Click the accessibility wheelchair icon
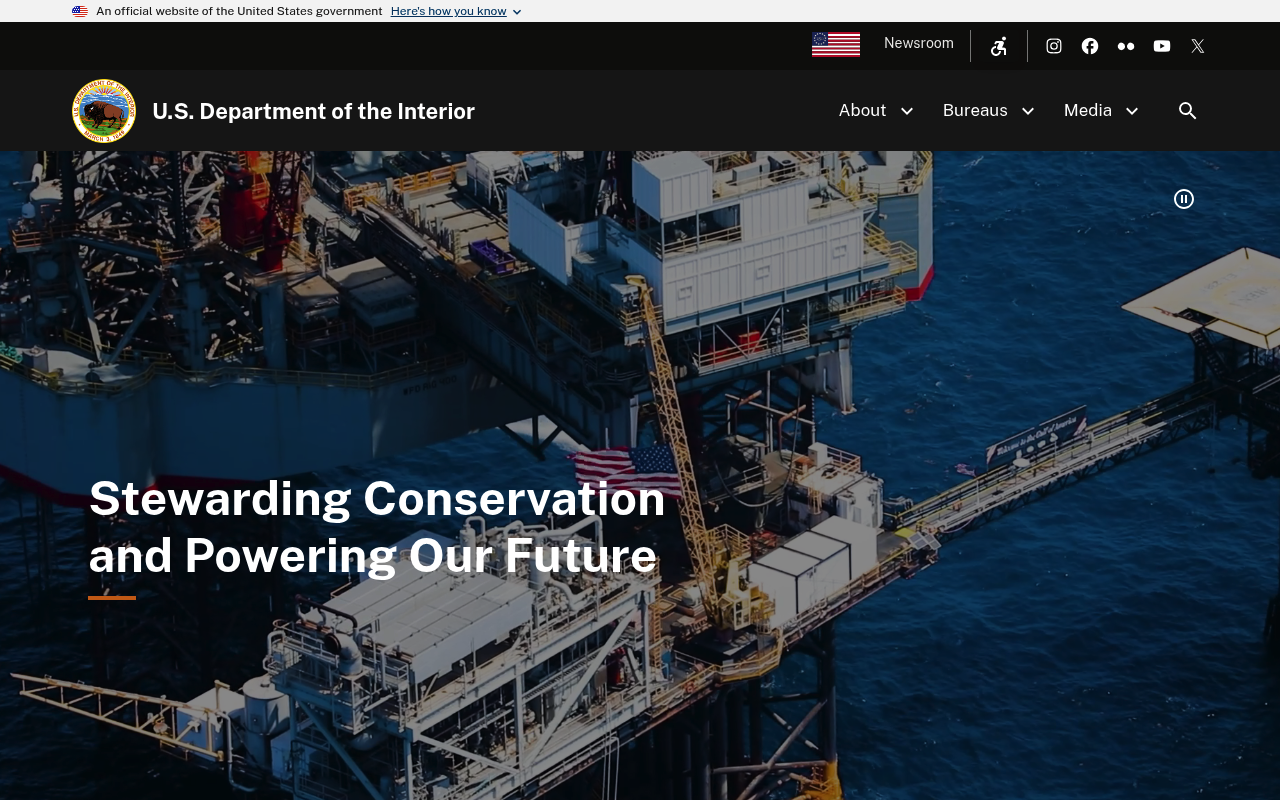 pyautogui.click(x=999, y=46)
